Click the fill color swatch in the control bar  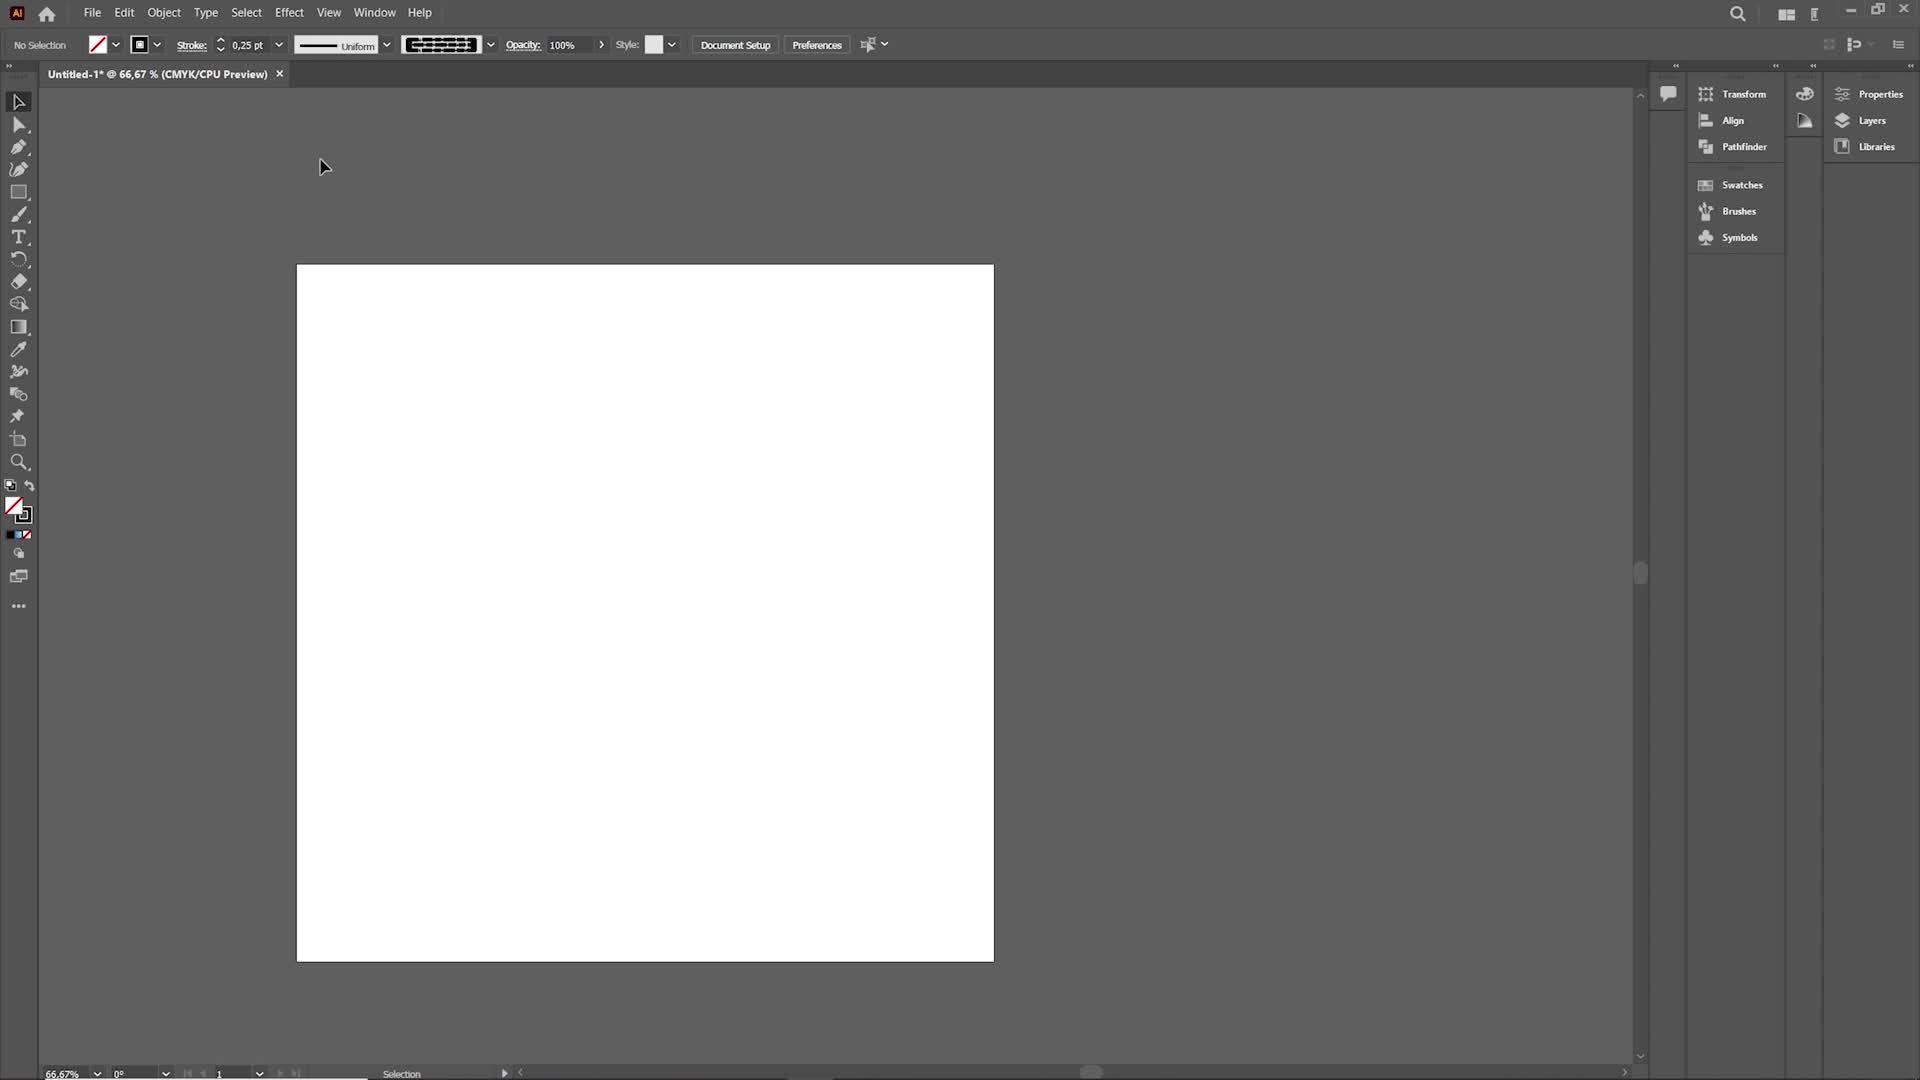click(97, 45)
